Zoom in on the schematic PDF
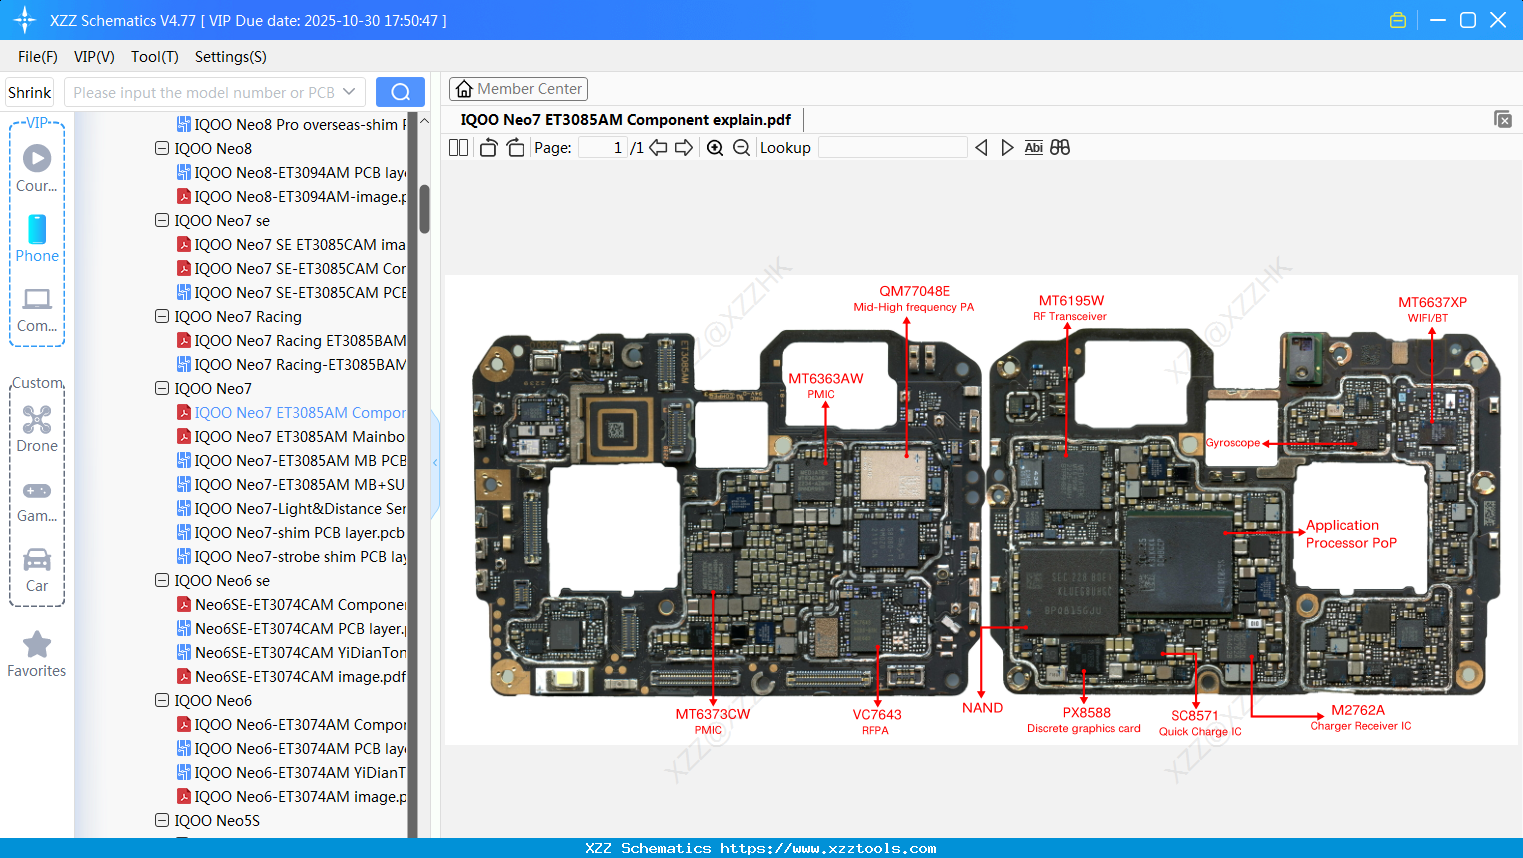The image size is (1523, 858). point(715,147)
